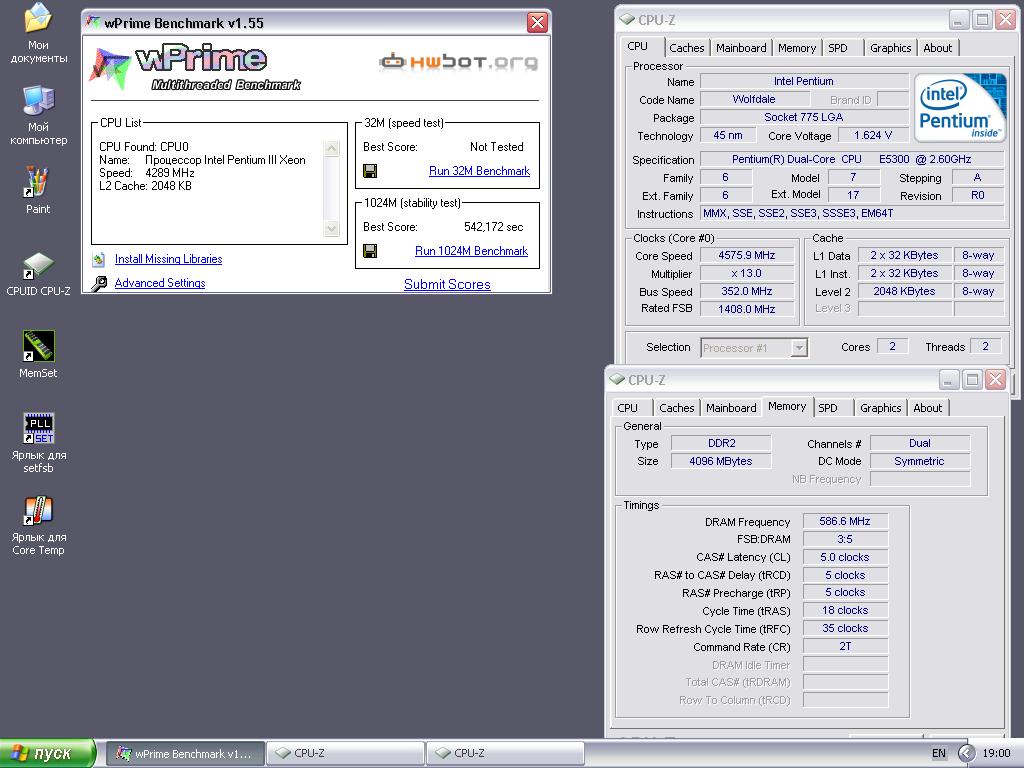Open Processor #1 selection dropdown
Screen dimensions: 1024x768
[754, 347]
